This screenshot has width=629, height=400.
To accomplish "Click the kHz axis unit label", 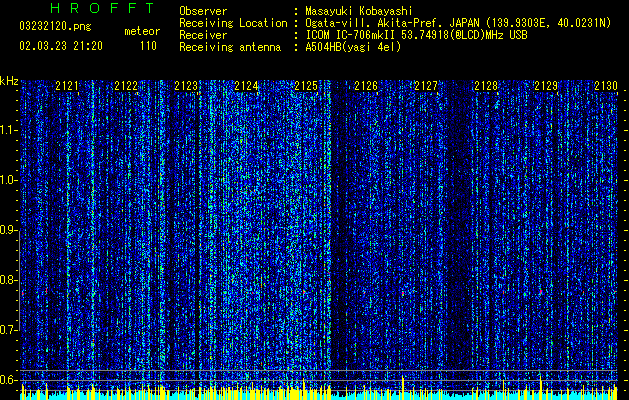I will pos(9,81).
